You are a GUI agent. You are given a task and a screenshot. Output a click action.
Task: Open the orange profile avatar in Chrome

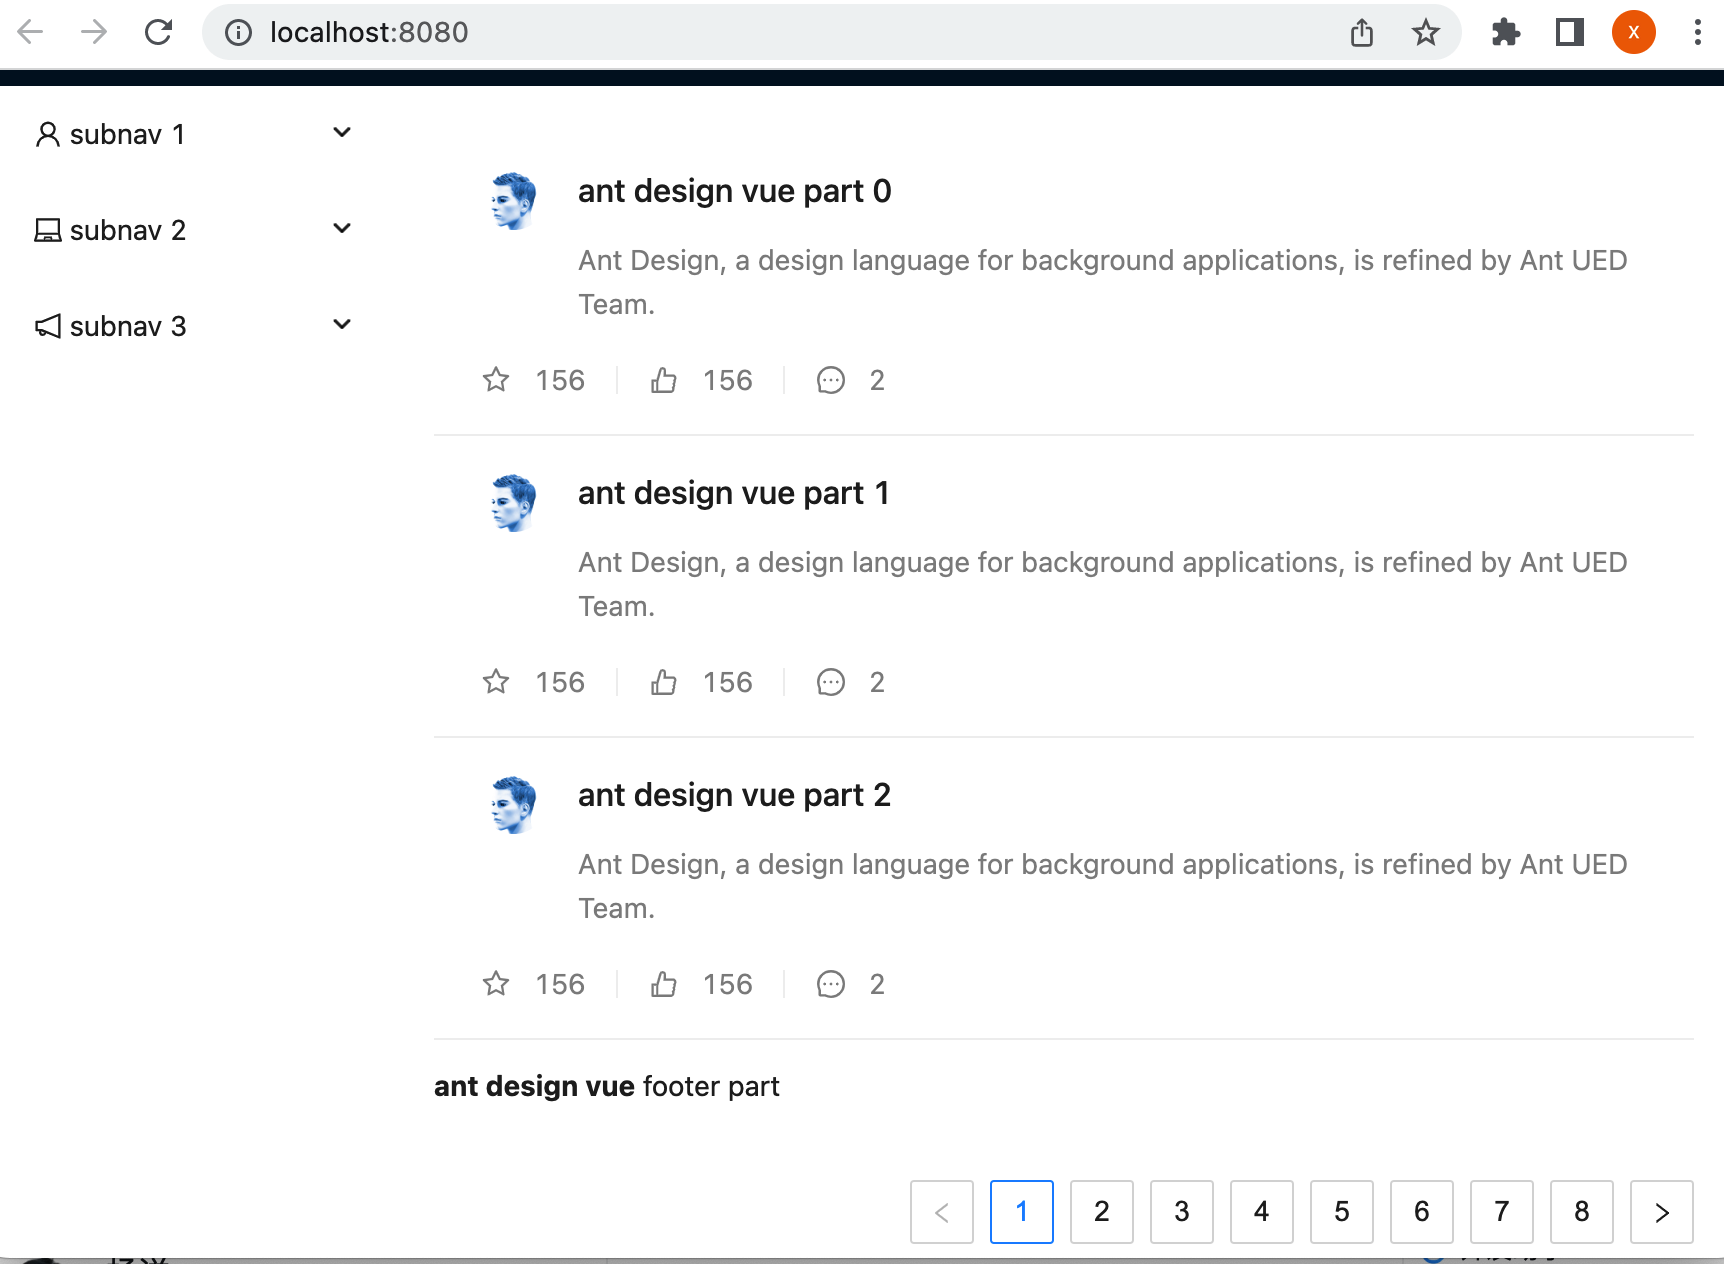tap(1634, 32)
